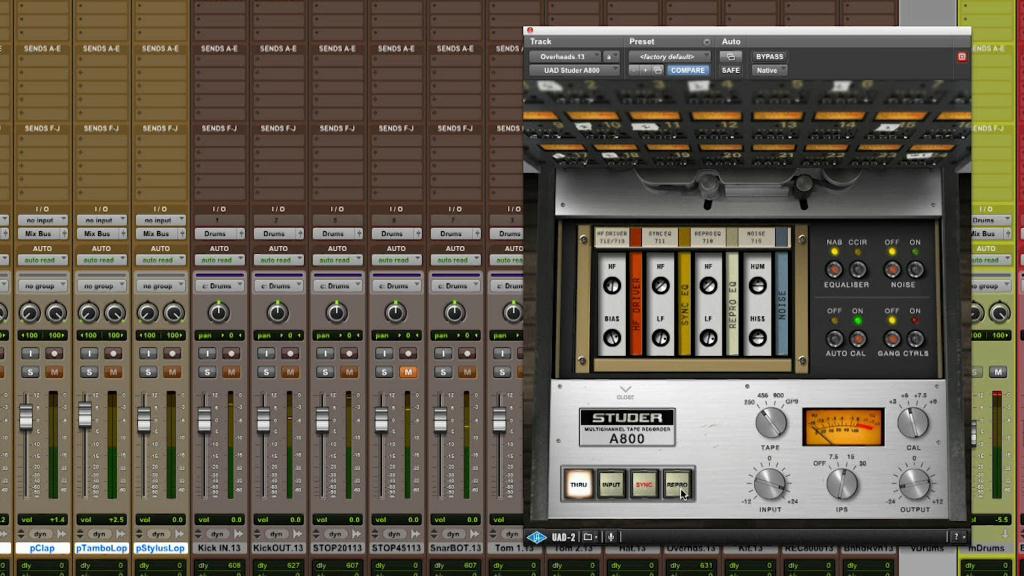Select INPUT path button on Studer A800
The width and height of the screenshot is (1024, 576).
pyautogui.click(x=611, y=485)
